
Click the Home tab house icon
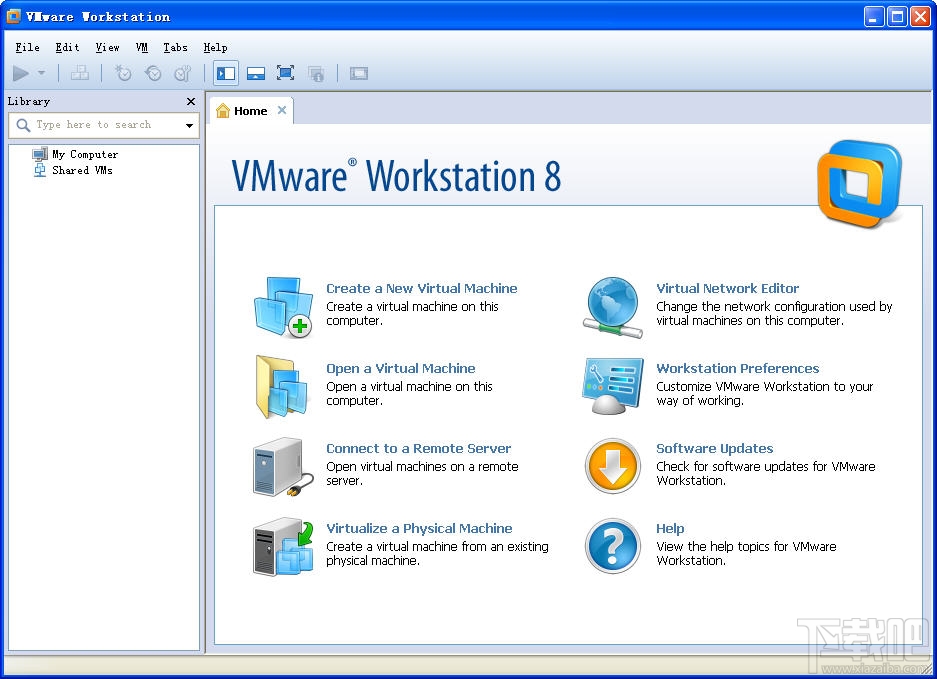click(223, 111)
